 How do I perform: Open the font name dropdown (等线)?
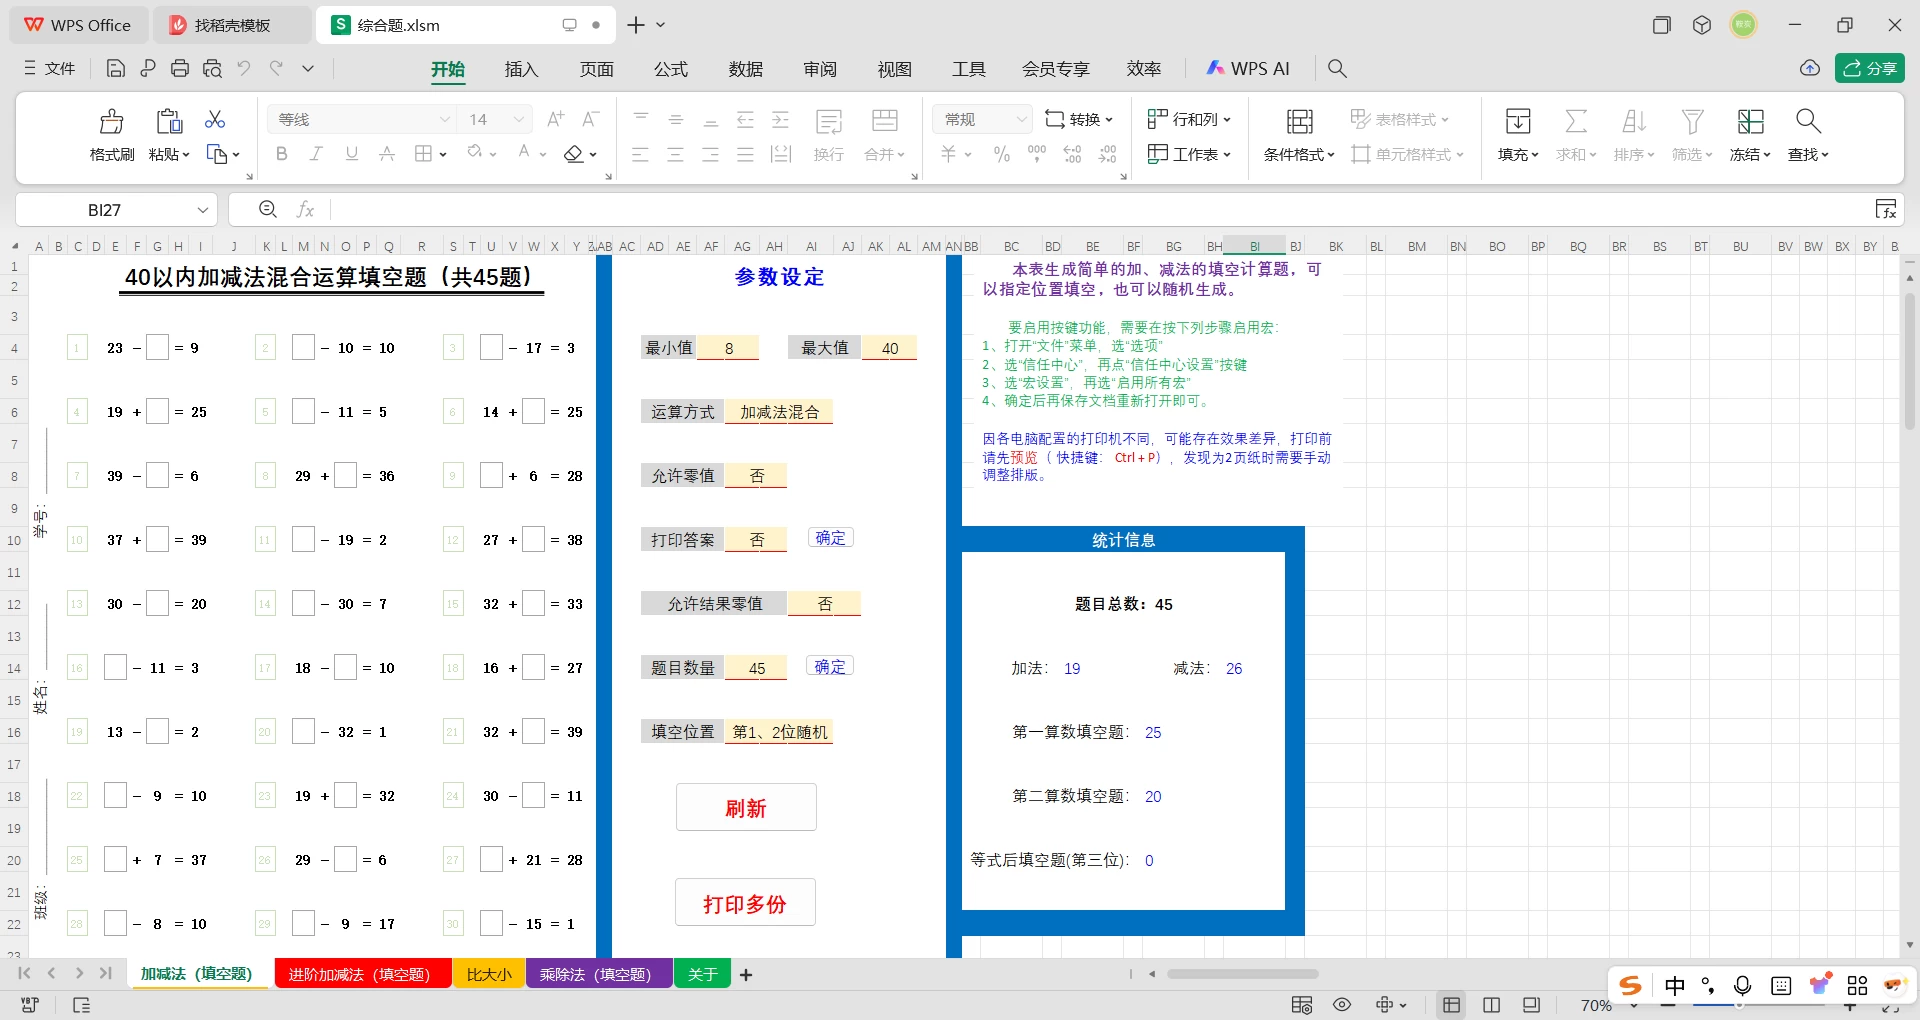pos(445,119)
